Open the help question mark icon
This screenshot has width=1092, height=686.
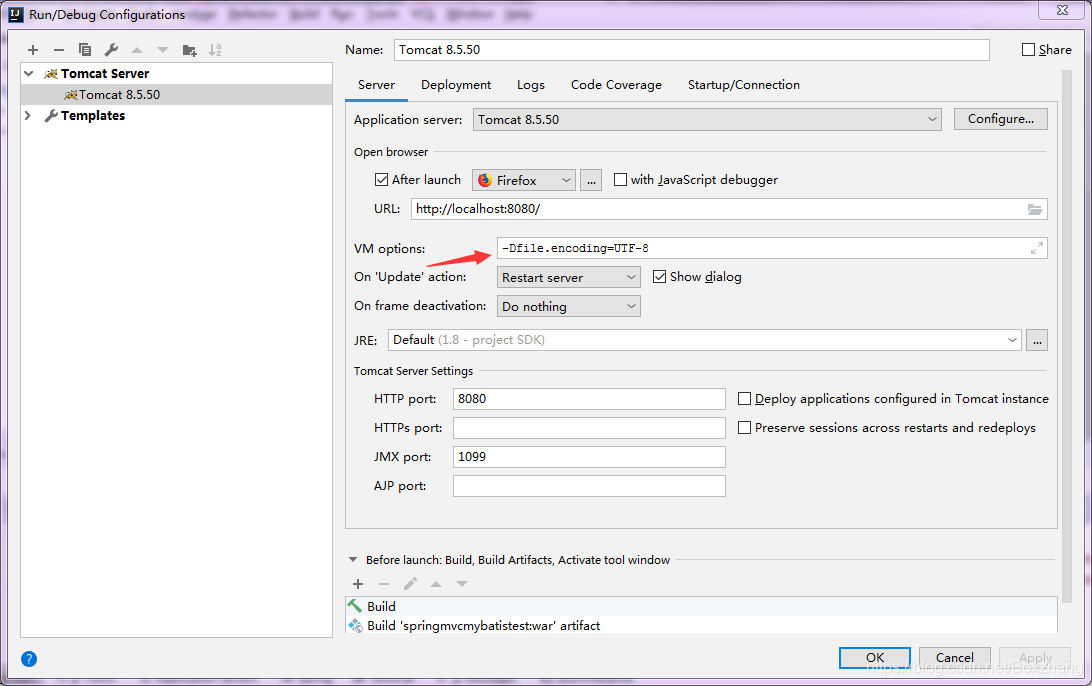[29, 658]
